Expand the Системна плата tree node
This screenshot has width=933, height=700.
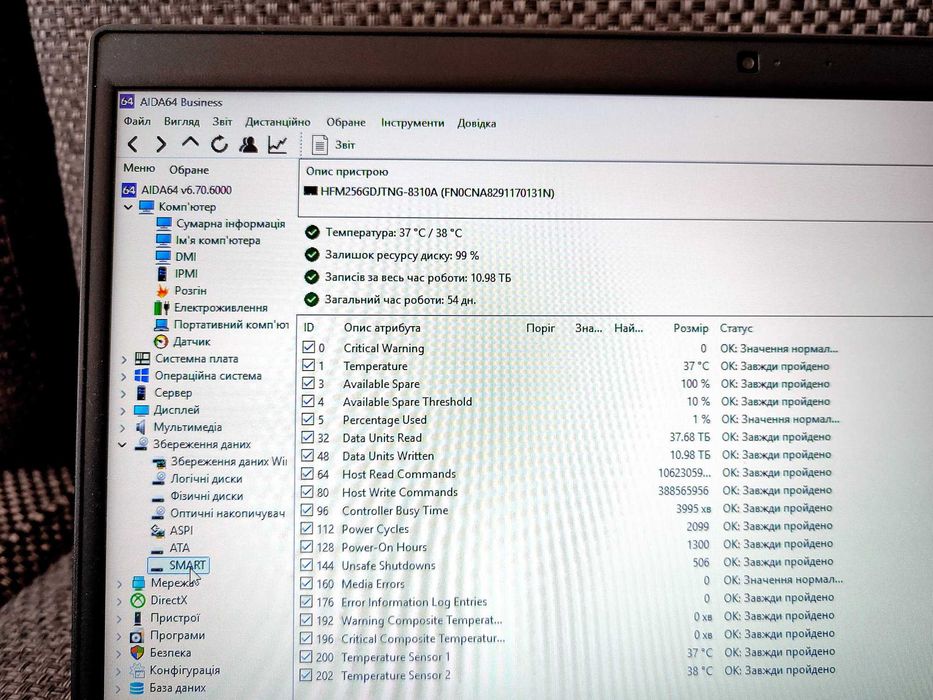124,360
